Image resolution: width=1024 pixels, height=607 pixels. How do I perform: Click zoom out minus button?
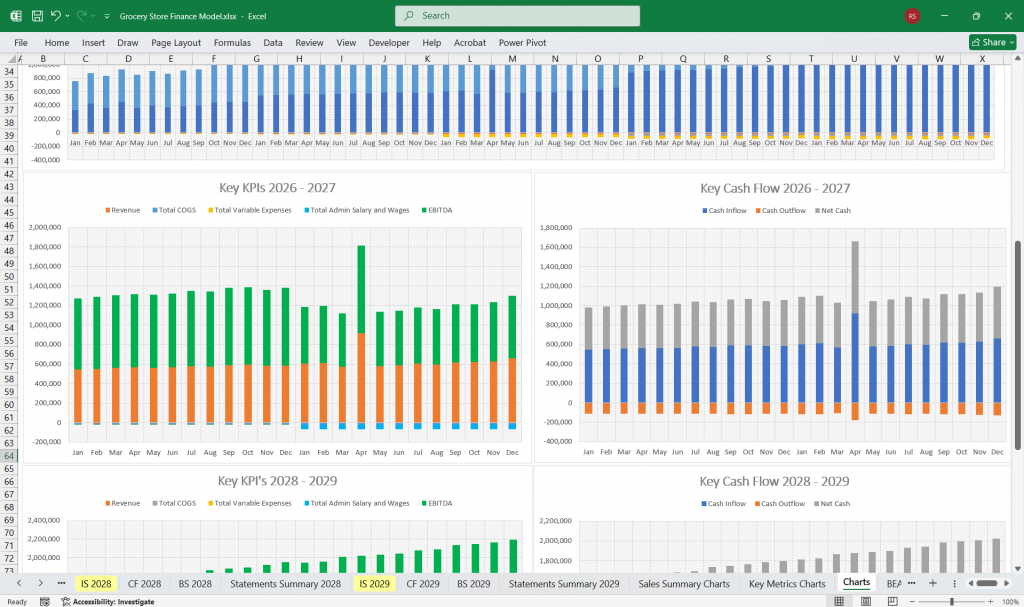pos(911,601)
